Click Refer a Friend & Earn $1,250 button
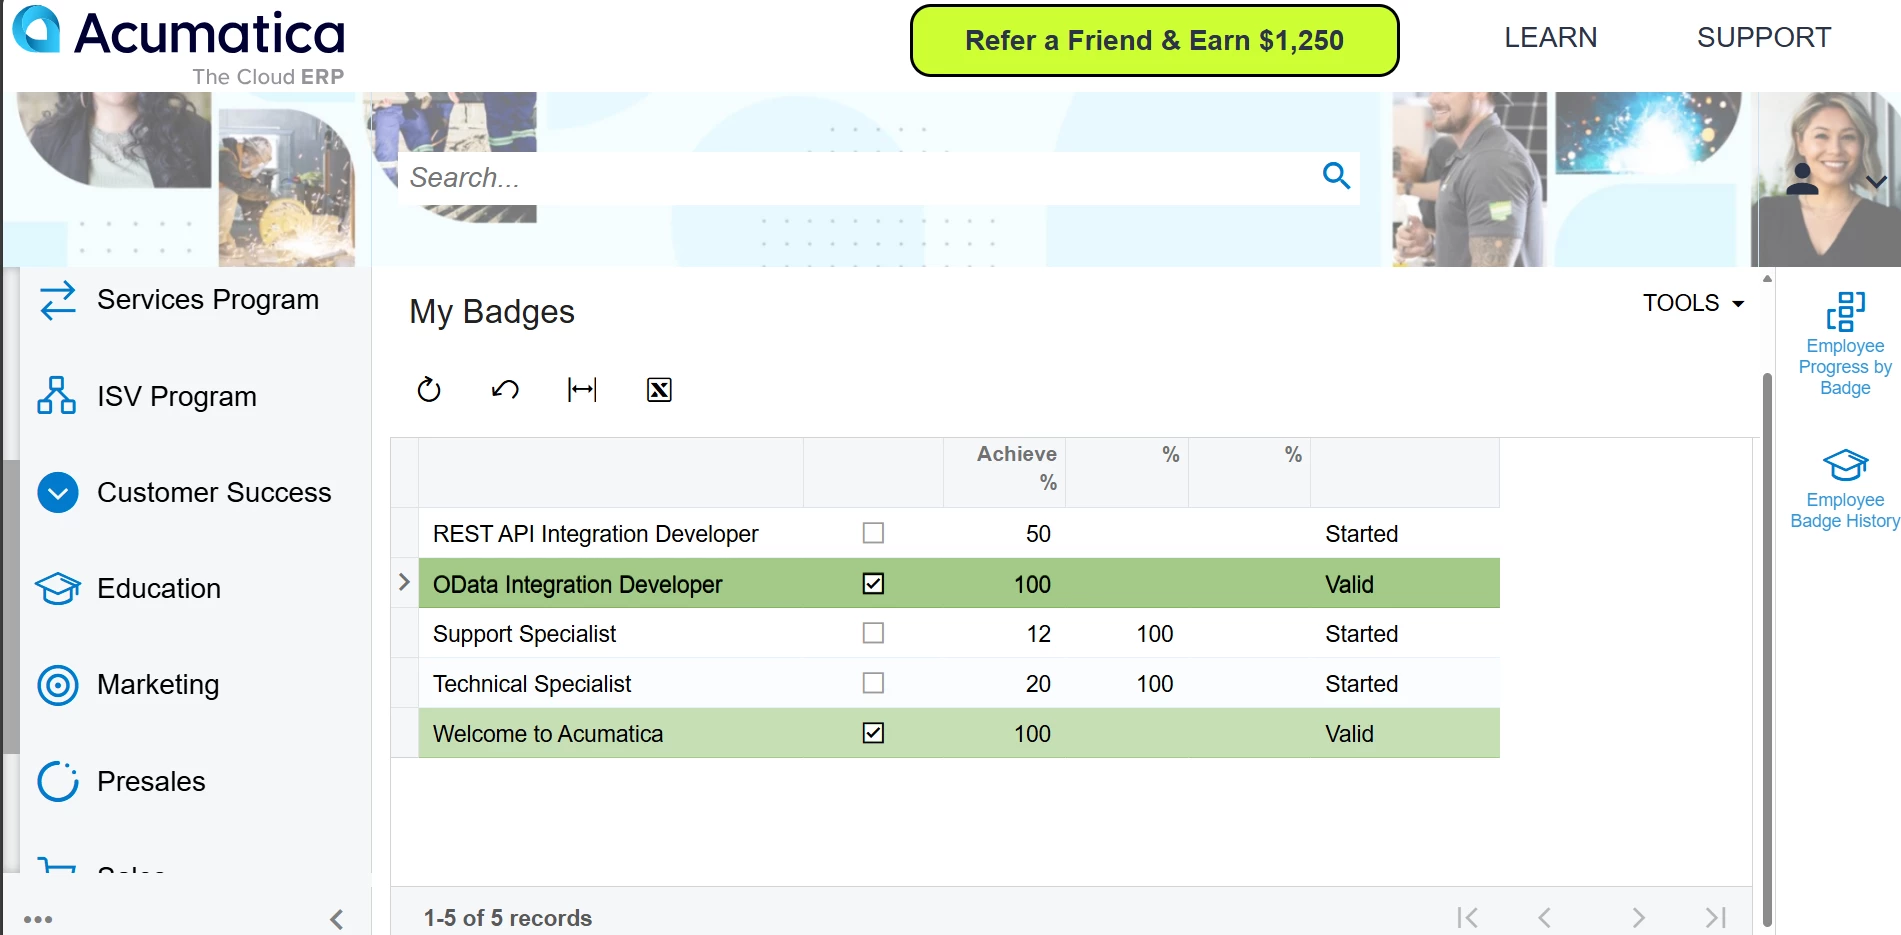 [1154, 41]
